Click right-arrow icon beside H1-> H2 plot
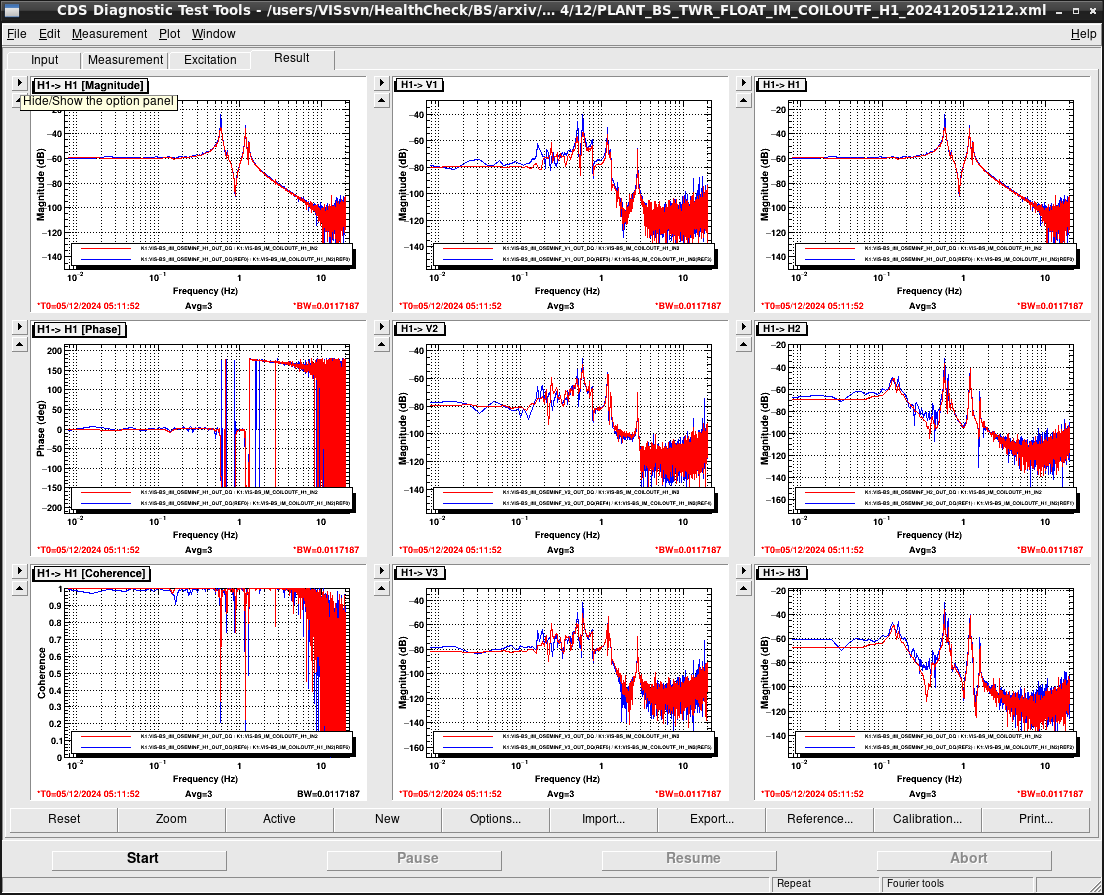This screenshot has width=1104, height=895. pos(744,327)
